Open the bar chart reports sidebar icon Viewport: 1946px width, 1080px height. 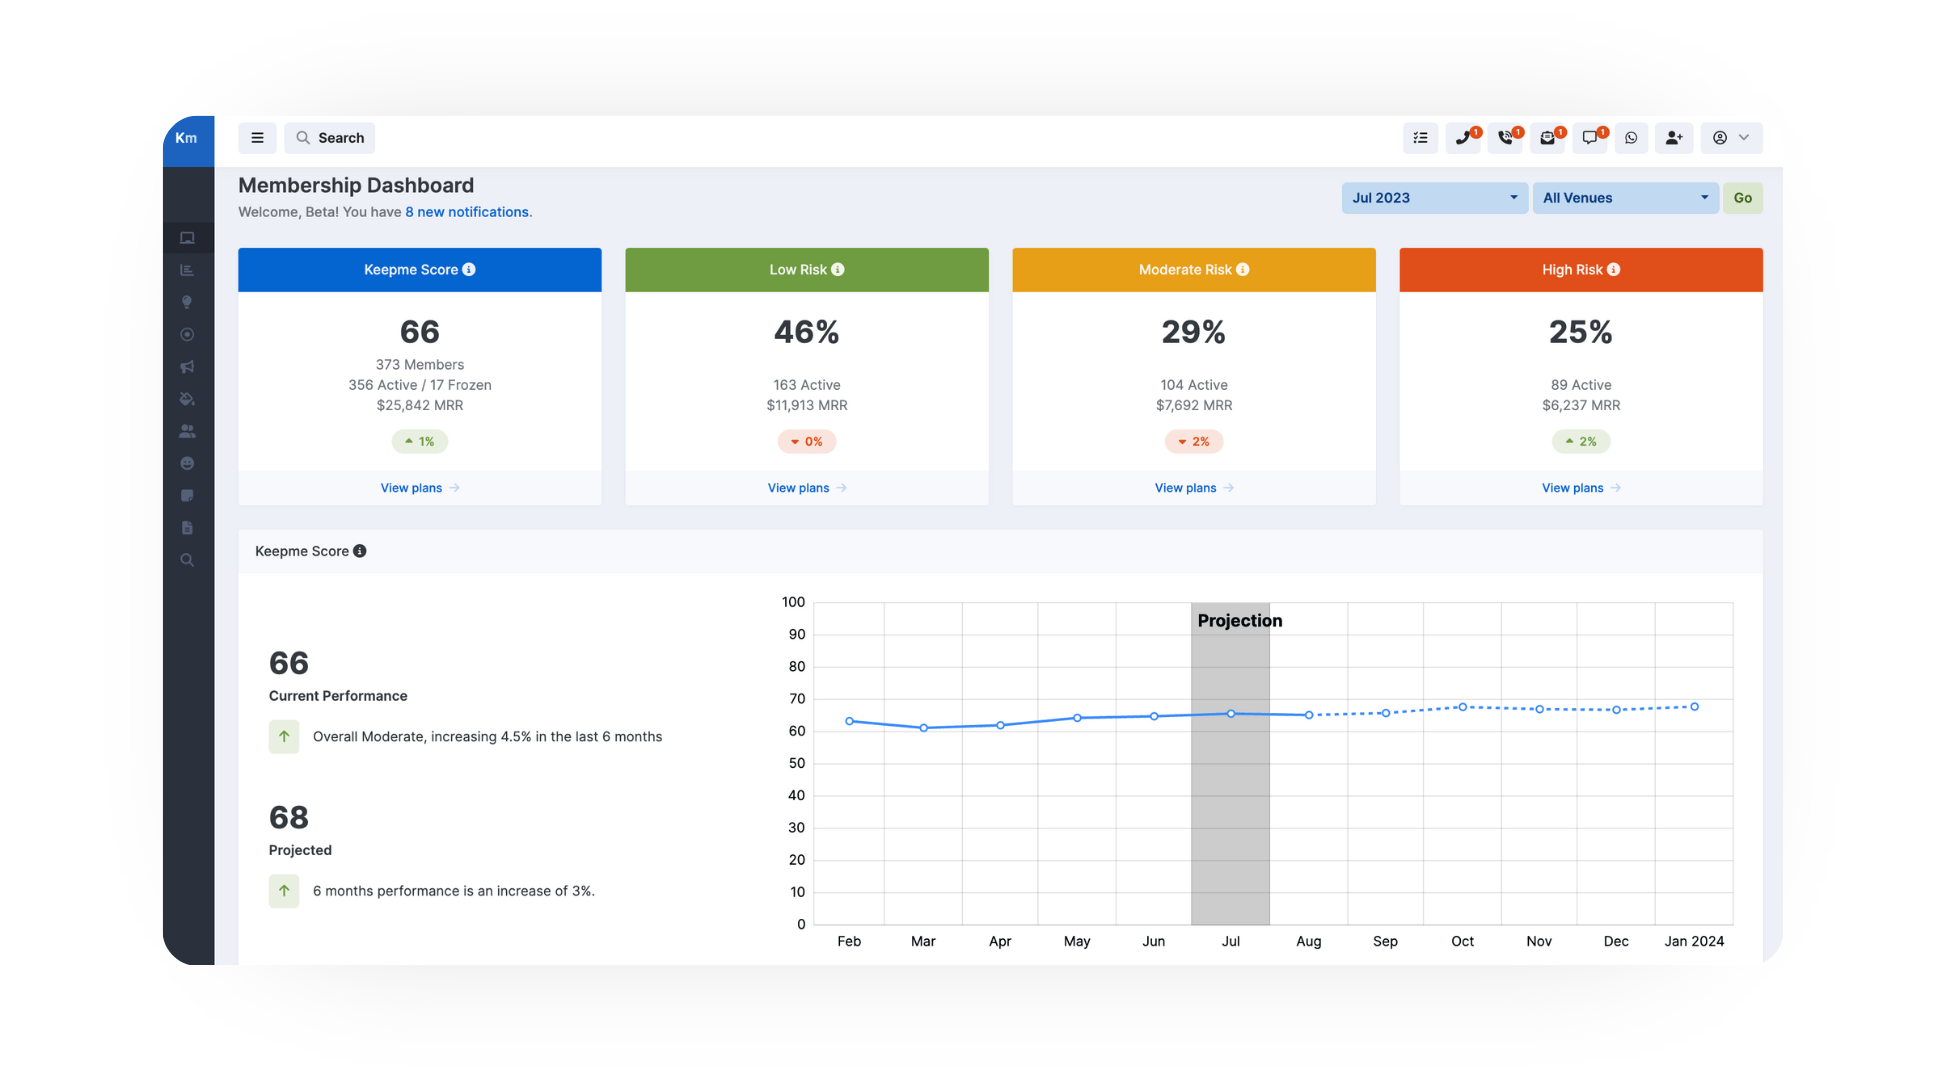187,270
